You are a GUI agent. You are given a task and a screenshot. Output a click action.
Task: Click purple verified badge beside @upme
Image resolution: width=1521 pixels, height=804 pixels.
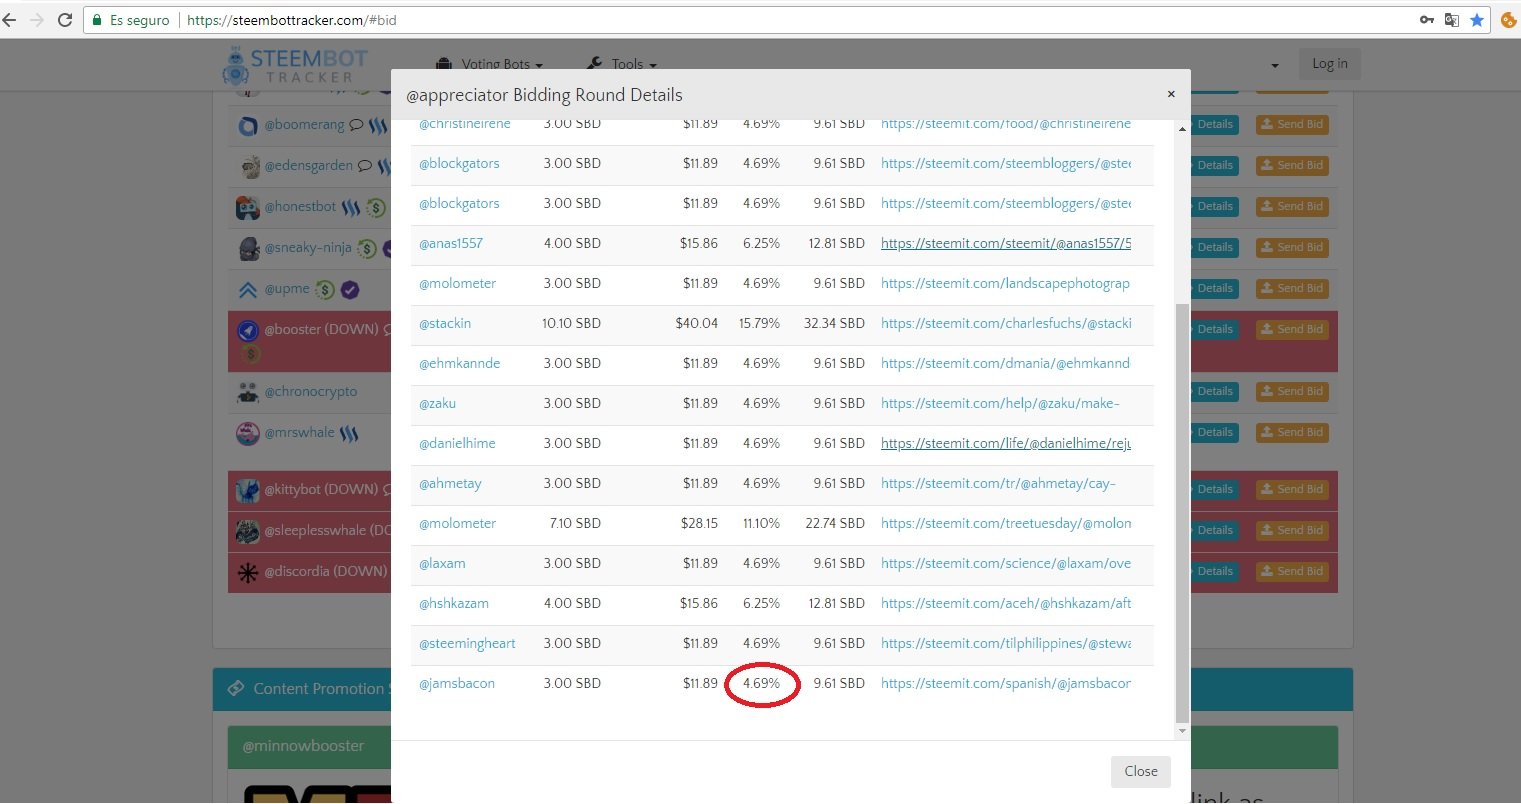(x=350, y=290)
